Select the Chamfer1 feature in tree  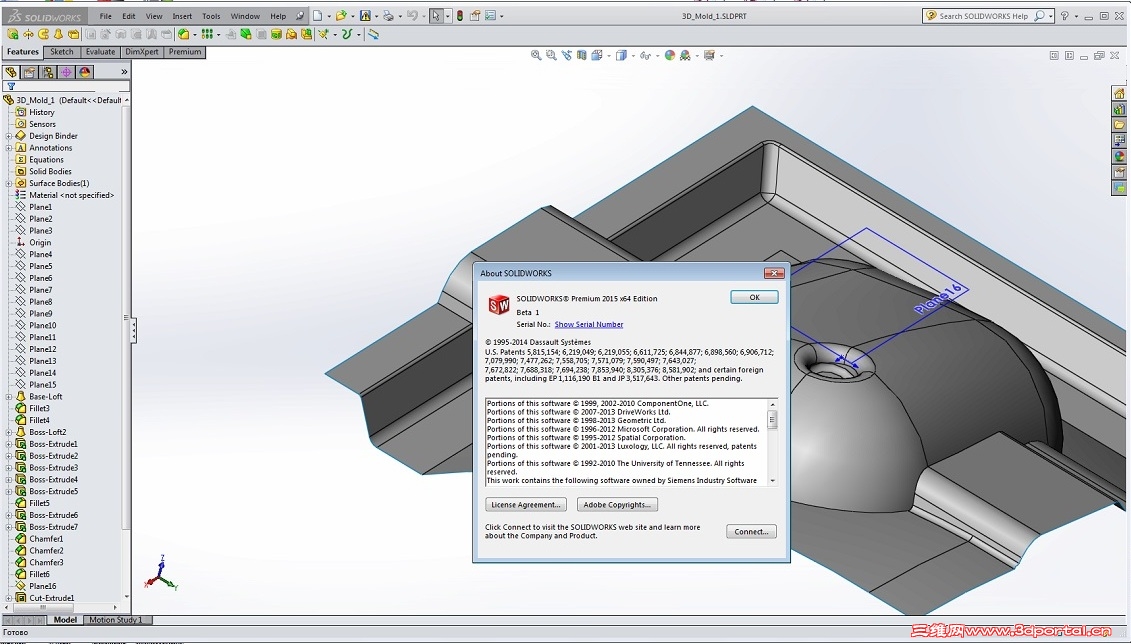click(x=46, y=539)
